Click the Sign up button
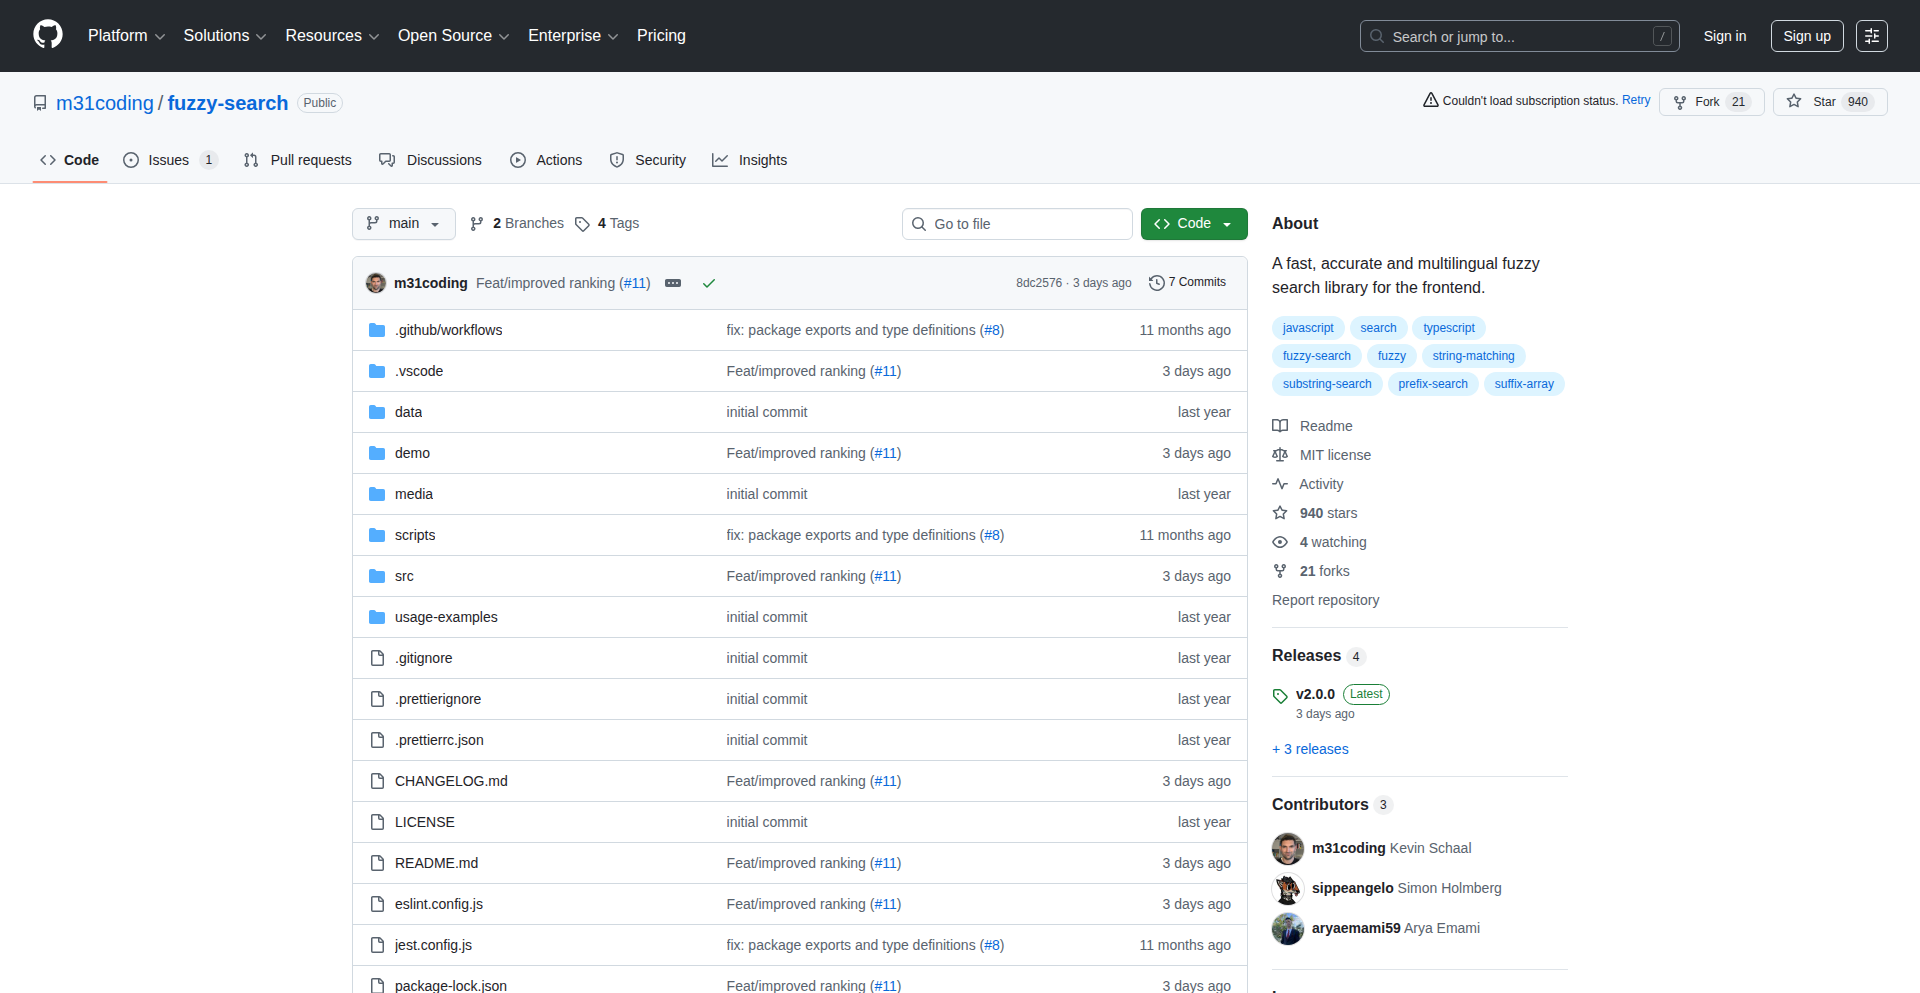 pos(1806,36)
